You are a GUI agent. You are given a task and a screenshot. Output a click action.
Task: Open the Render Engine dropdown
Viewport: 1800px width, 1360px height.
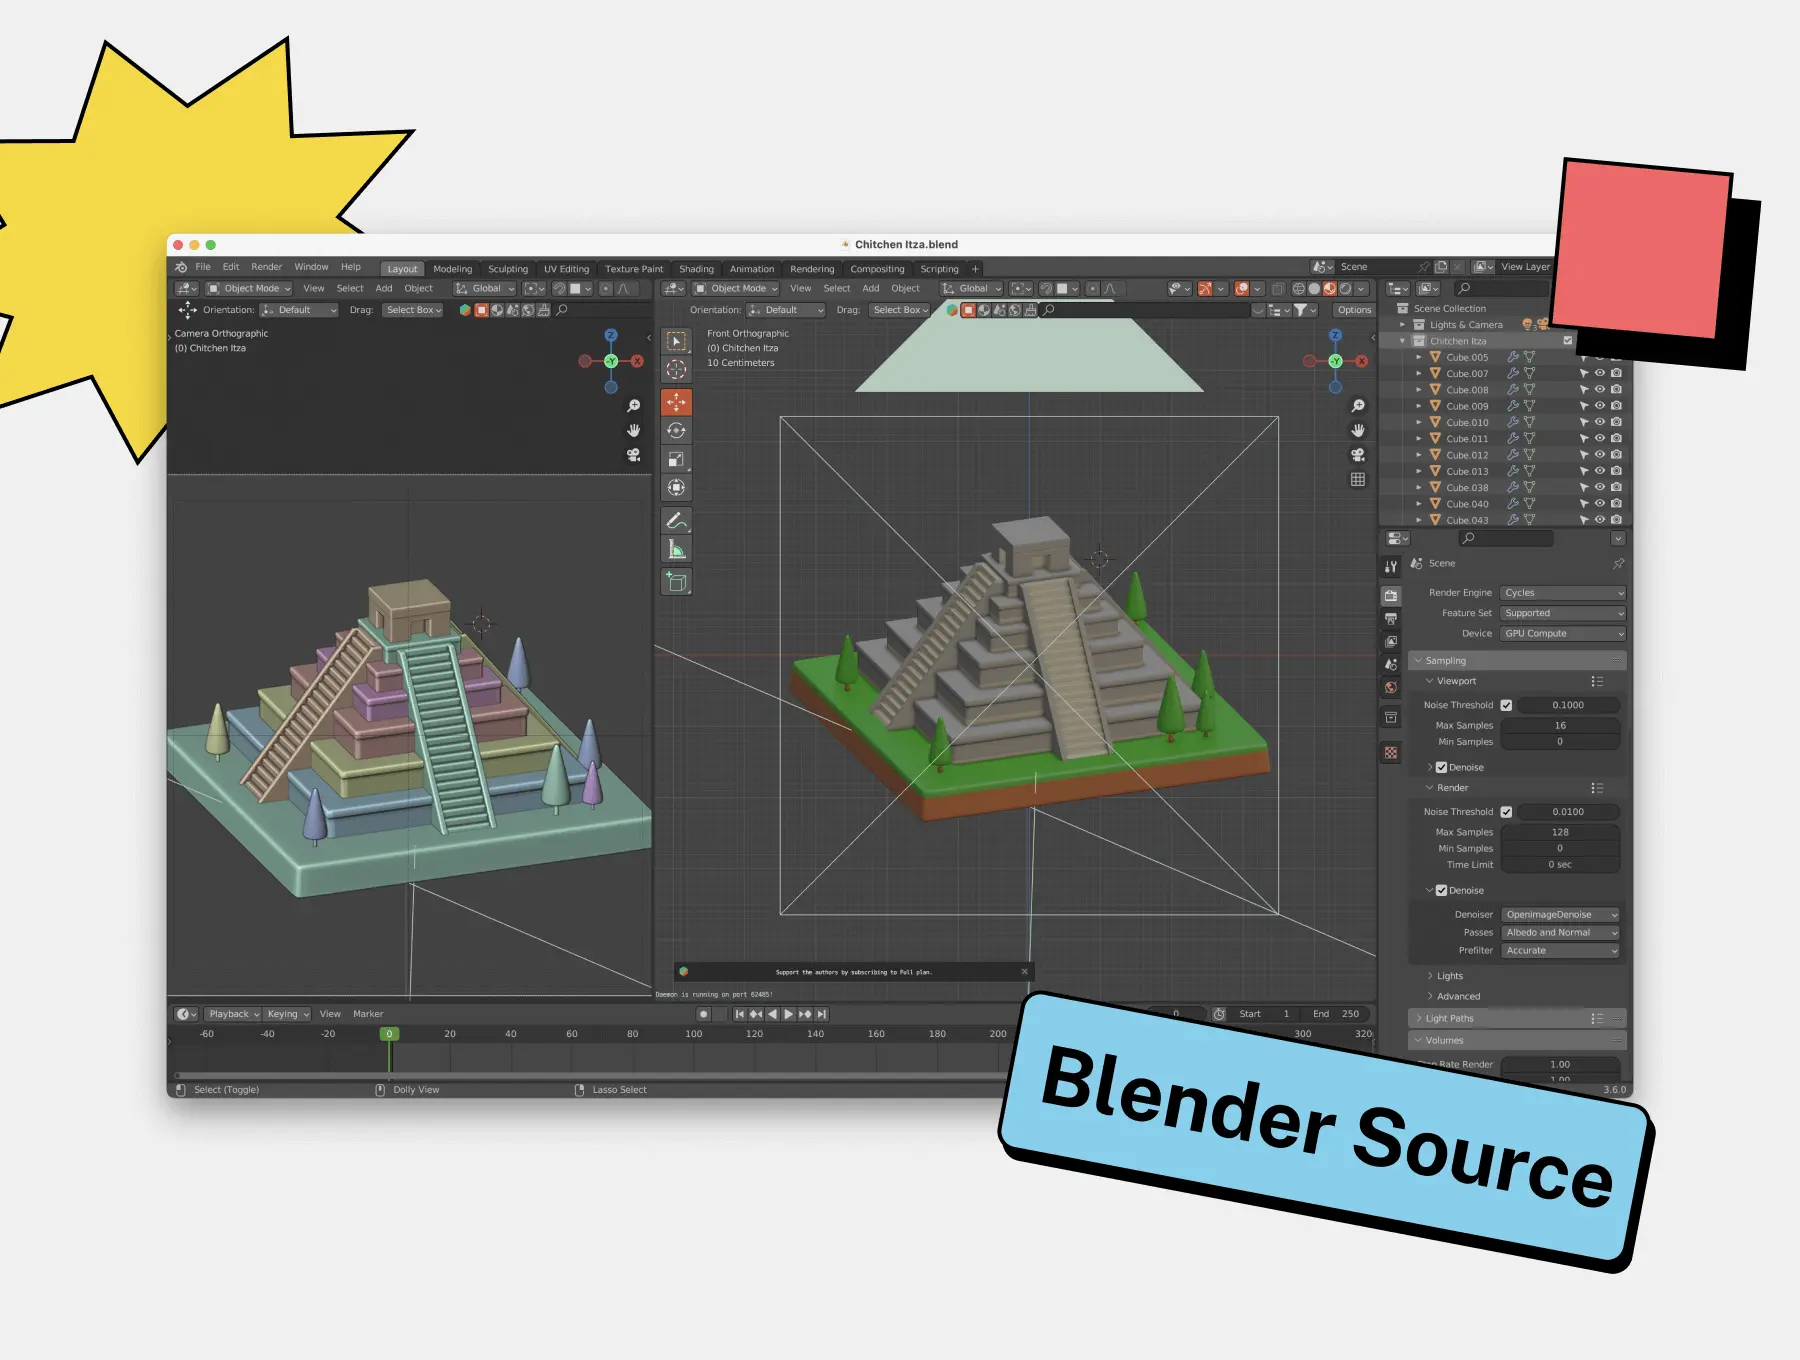coord(1562,593)
